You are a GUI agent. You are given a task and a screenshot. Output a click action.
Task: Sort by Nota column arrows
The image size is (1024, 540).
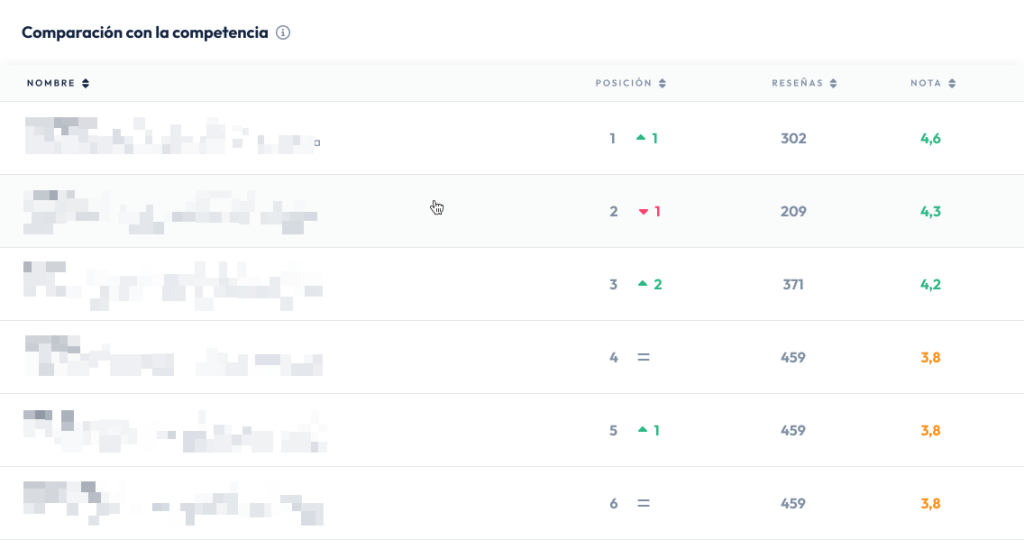tap(952, 84)
